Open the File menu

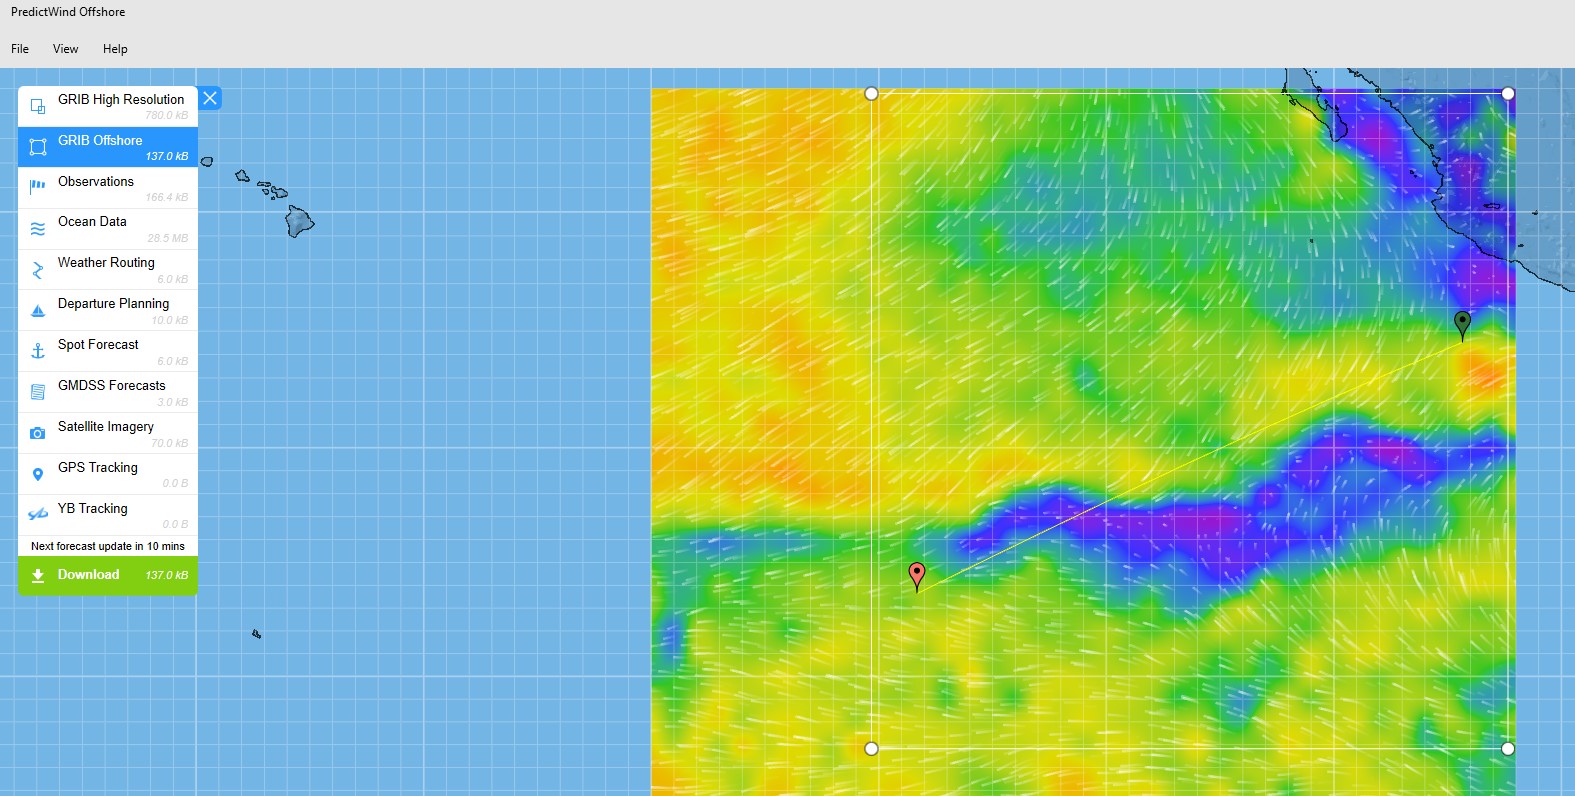pos(20,49)
